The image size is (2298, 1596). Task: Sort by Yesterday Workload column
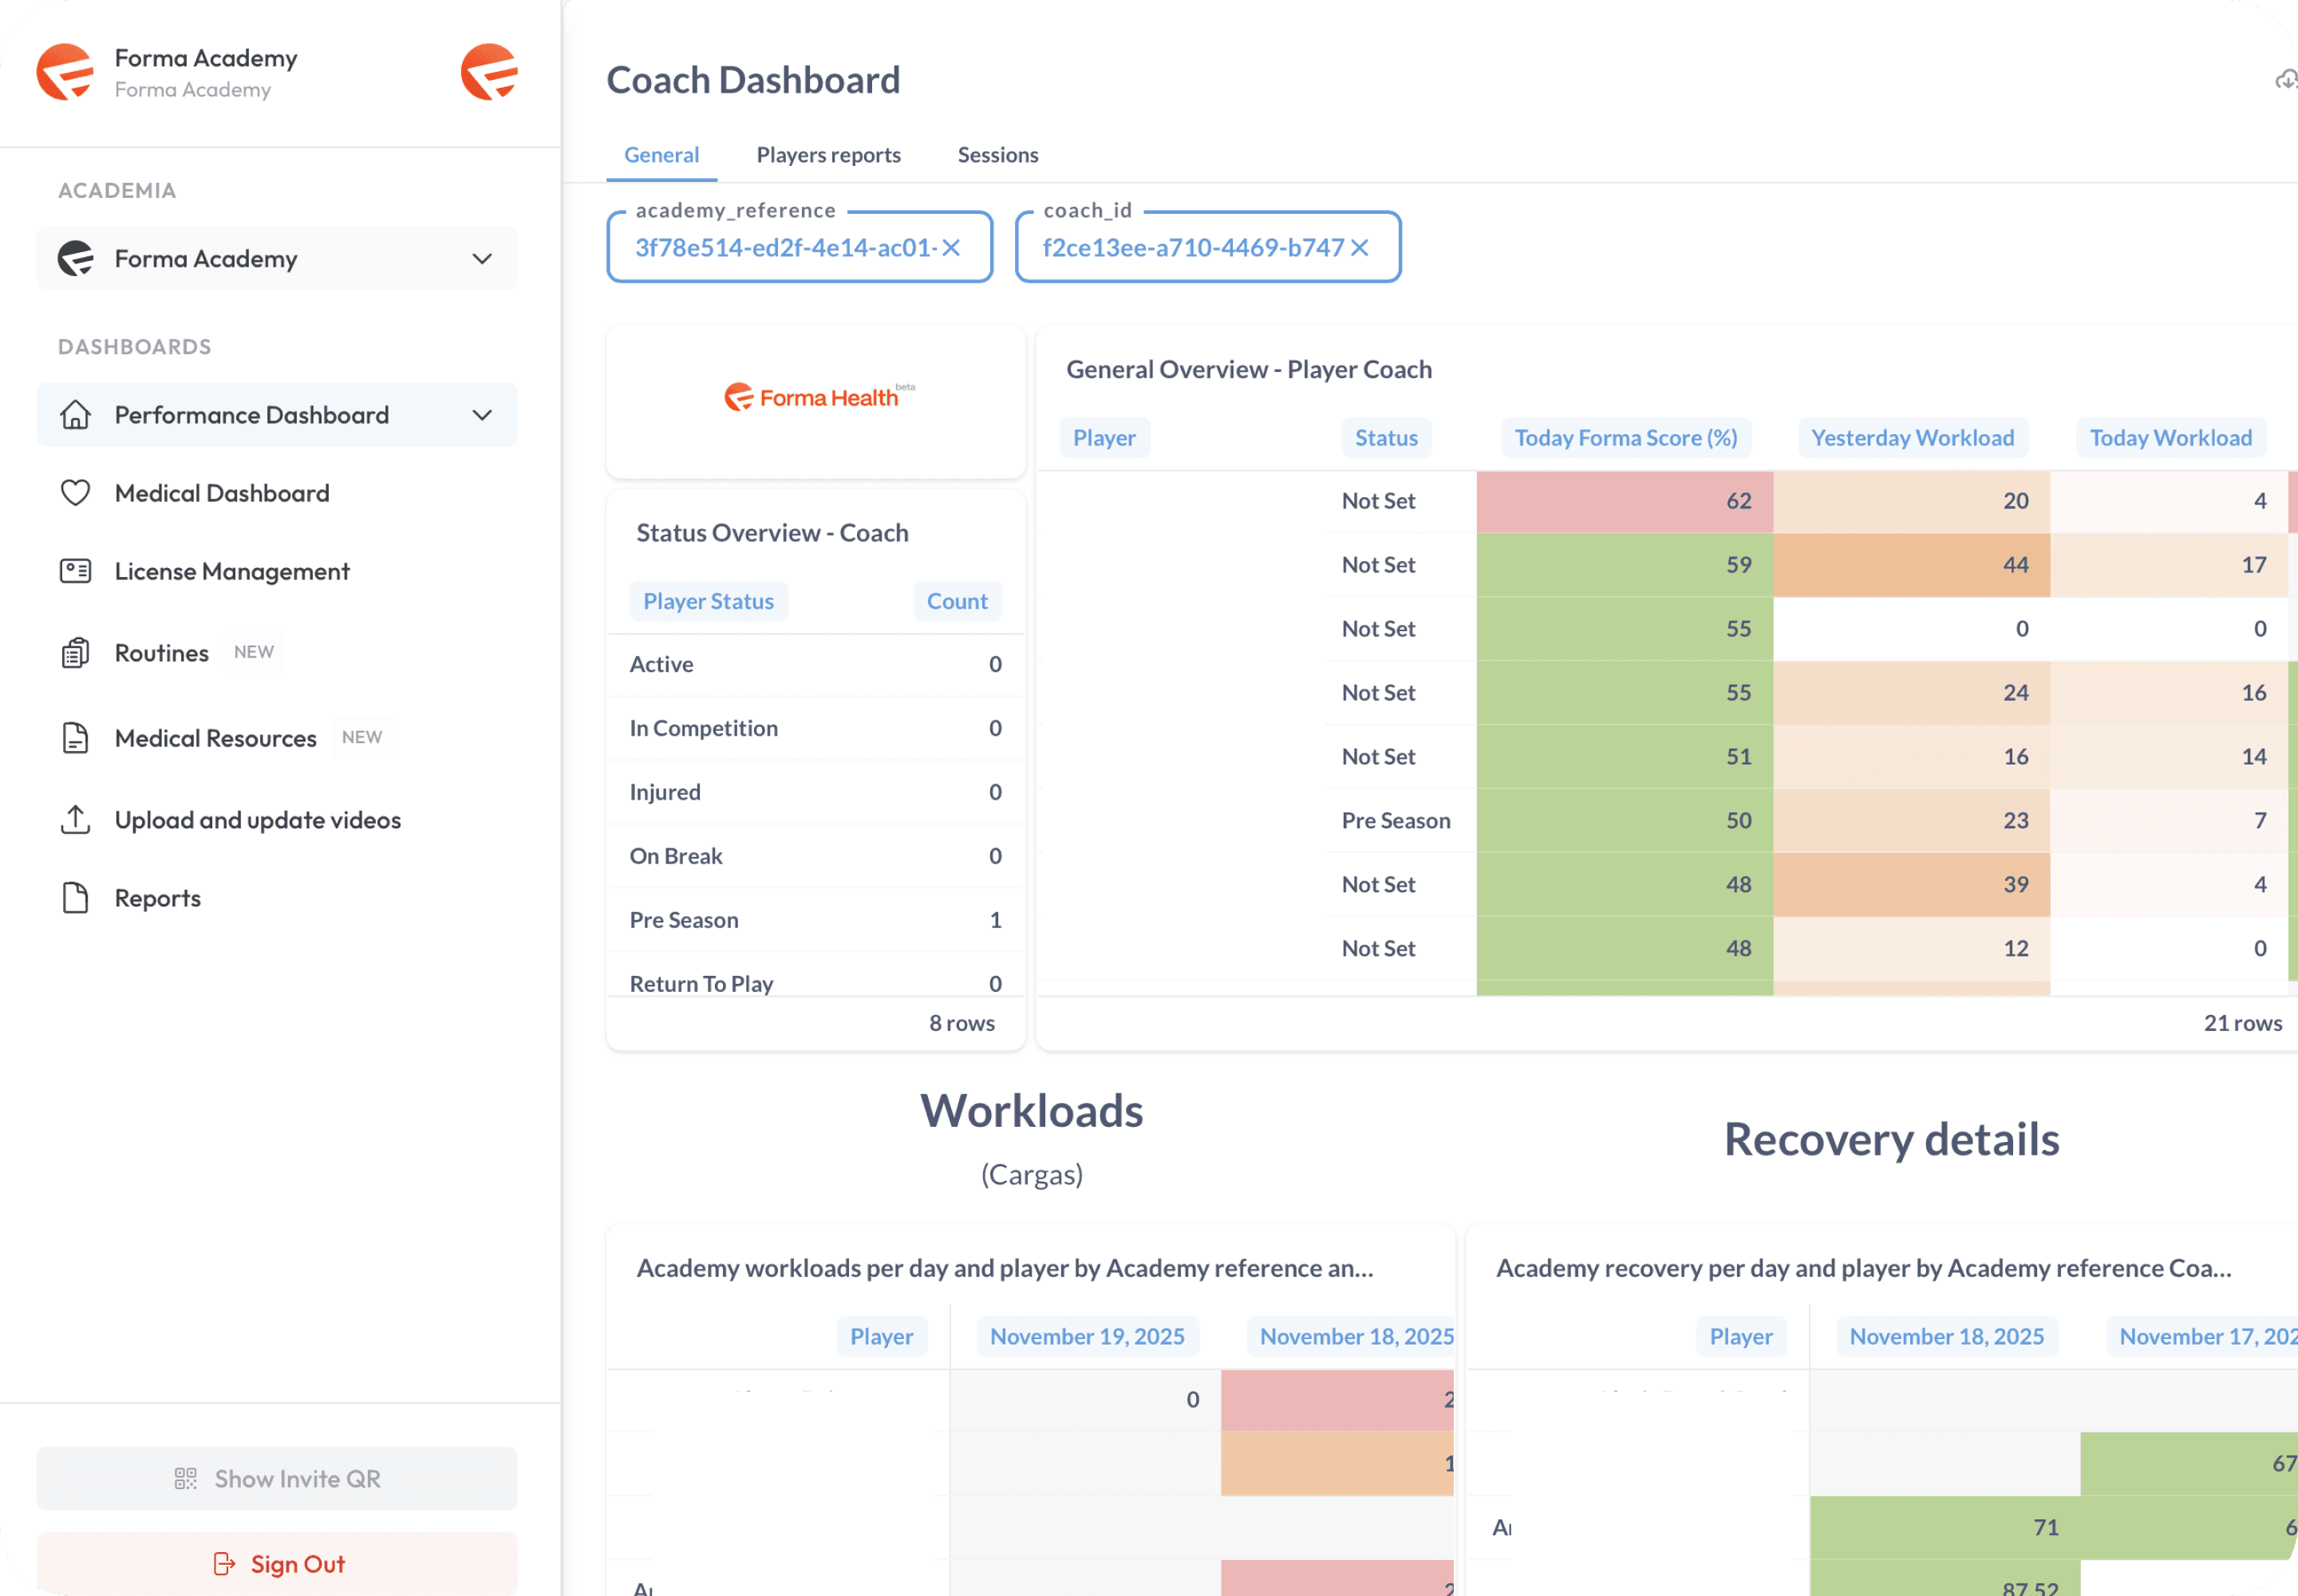pyautogui.click(x=1912, y=438)
